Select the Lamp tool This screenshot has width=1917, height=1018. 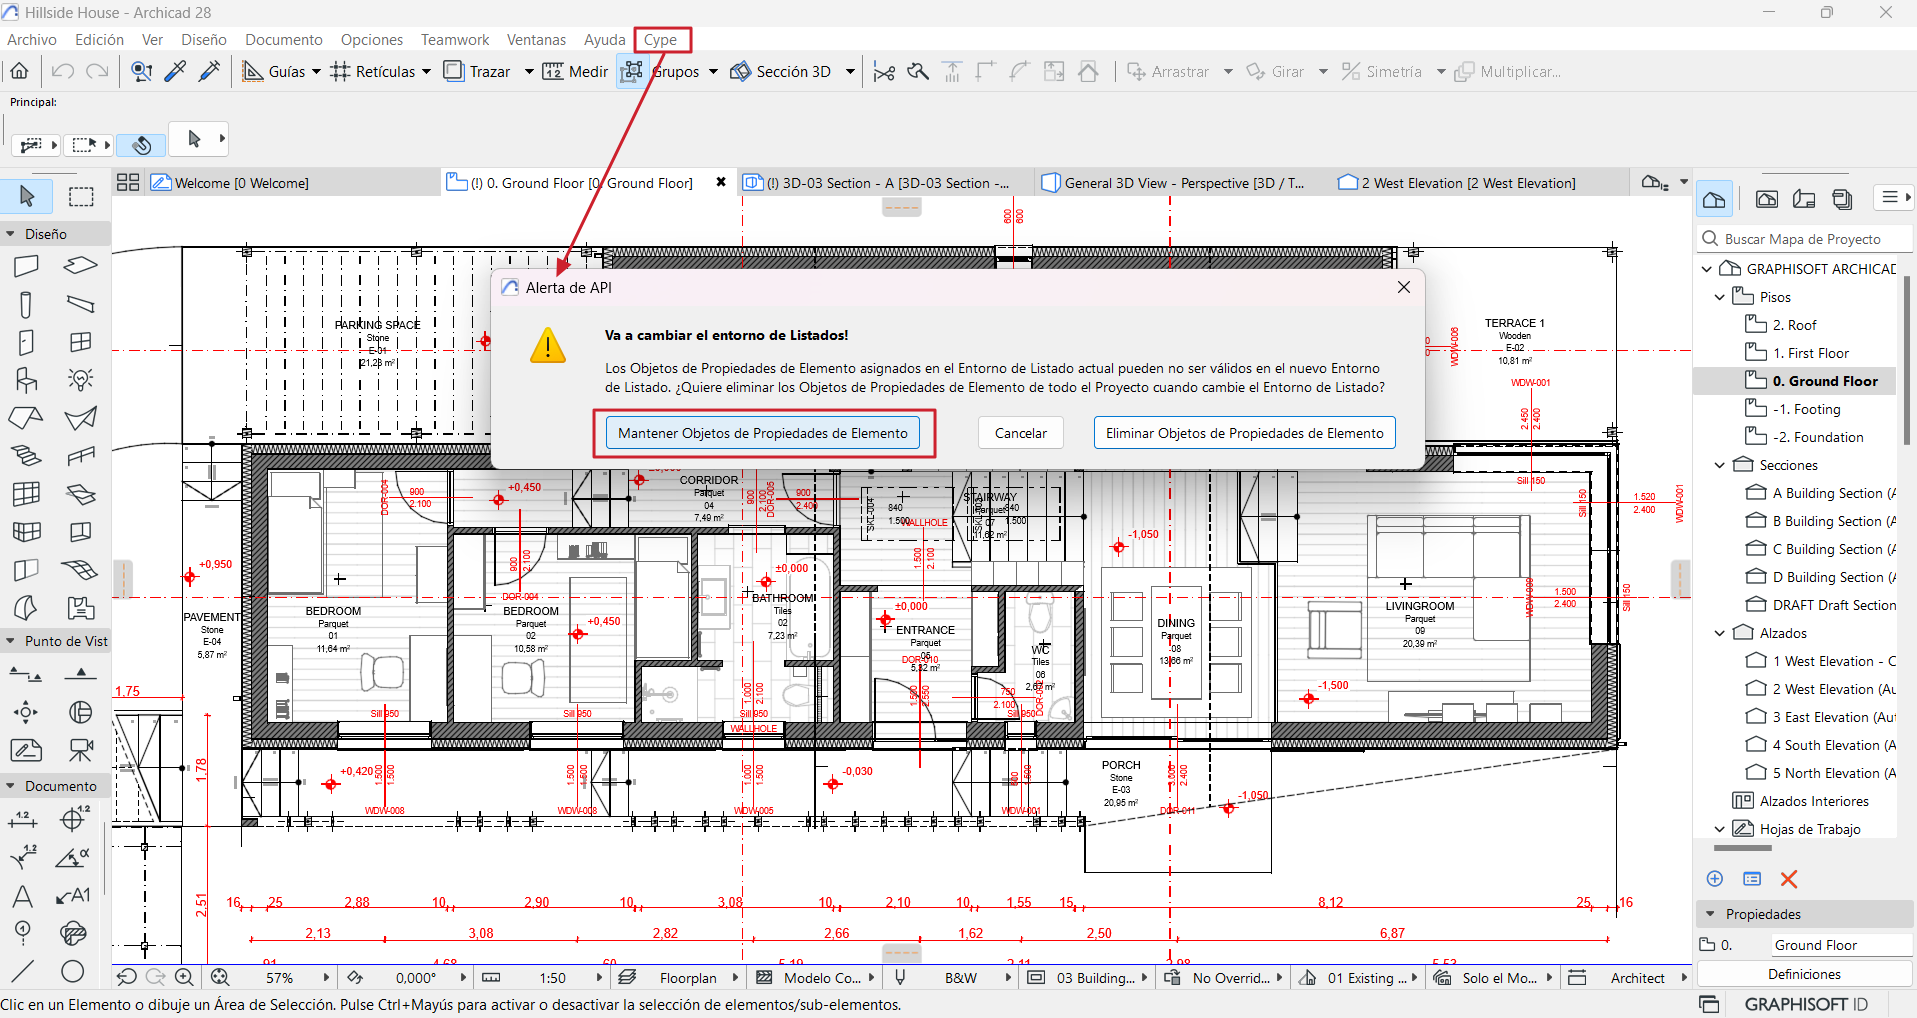80,380
